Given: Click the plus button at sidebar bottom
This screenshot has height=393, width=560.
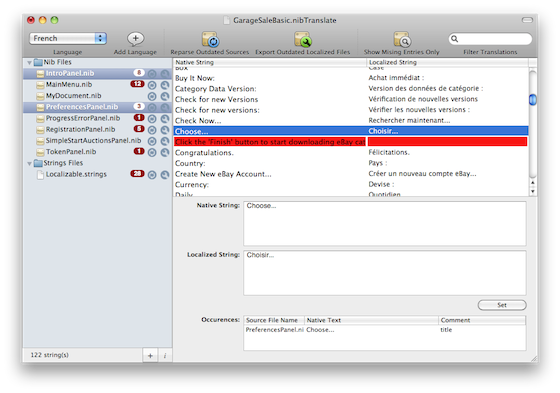Looking at the screenshot, I should tap(150, 355).
